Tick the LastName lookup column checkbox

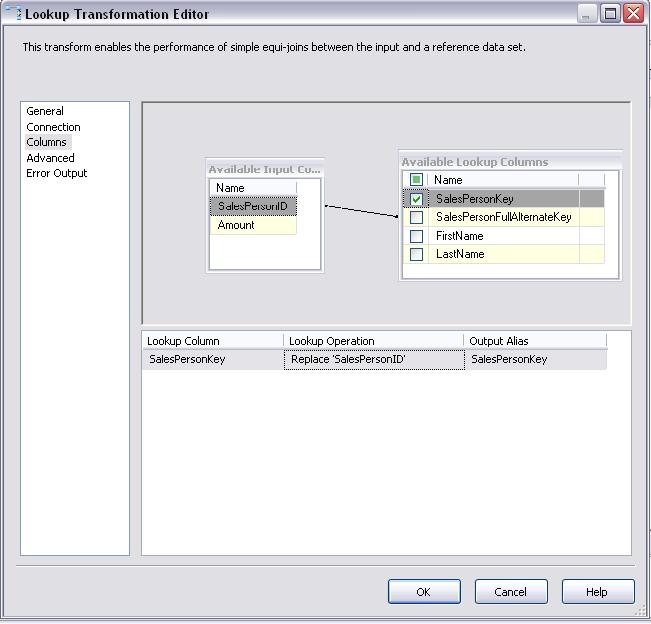point(417,254)
